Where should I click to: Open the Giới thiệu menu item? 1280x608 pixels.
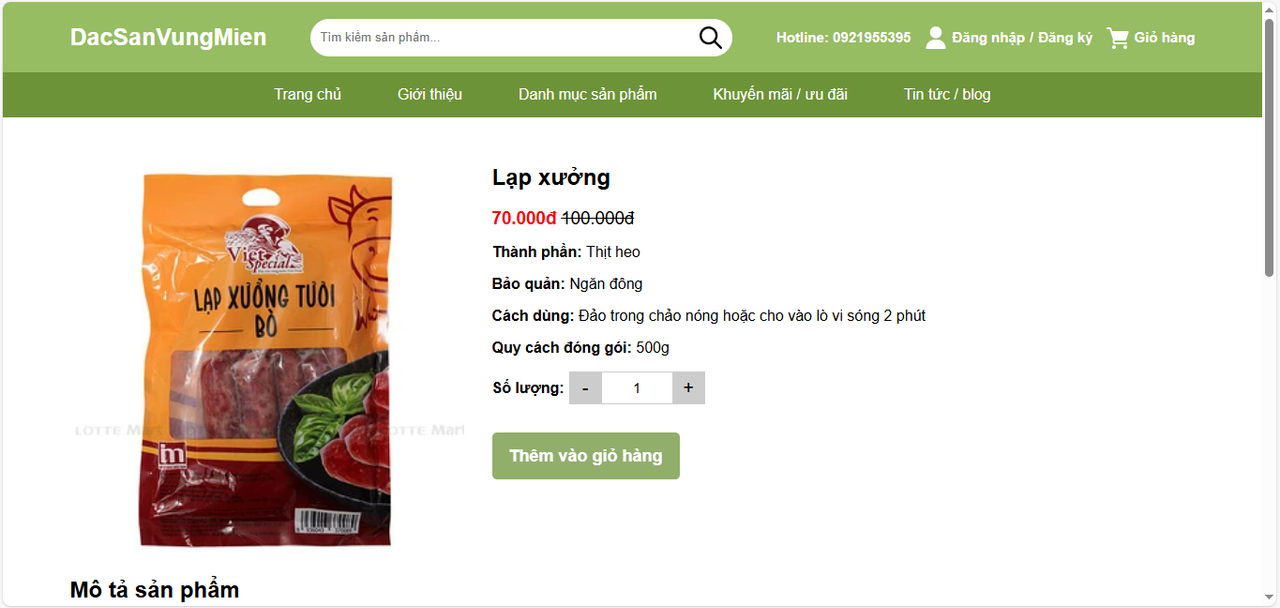click(430, 94)
